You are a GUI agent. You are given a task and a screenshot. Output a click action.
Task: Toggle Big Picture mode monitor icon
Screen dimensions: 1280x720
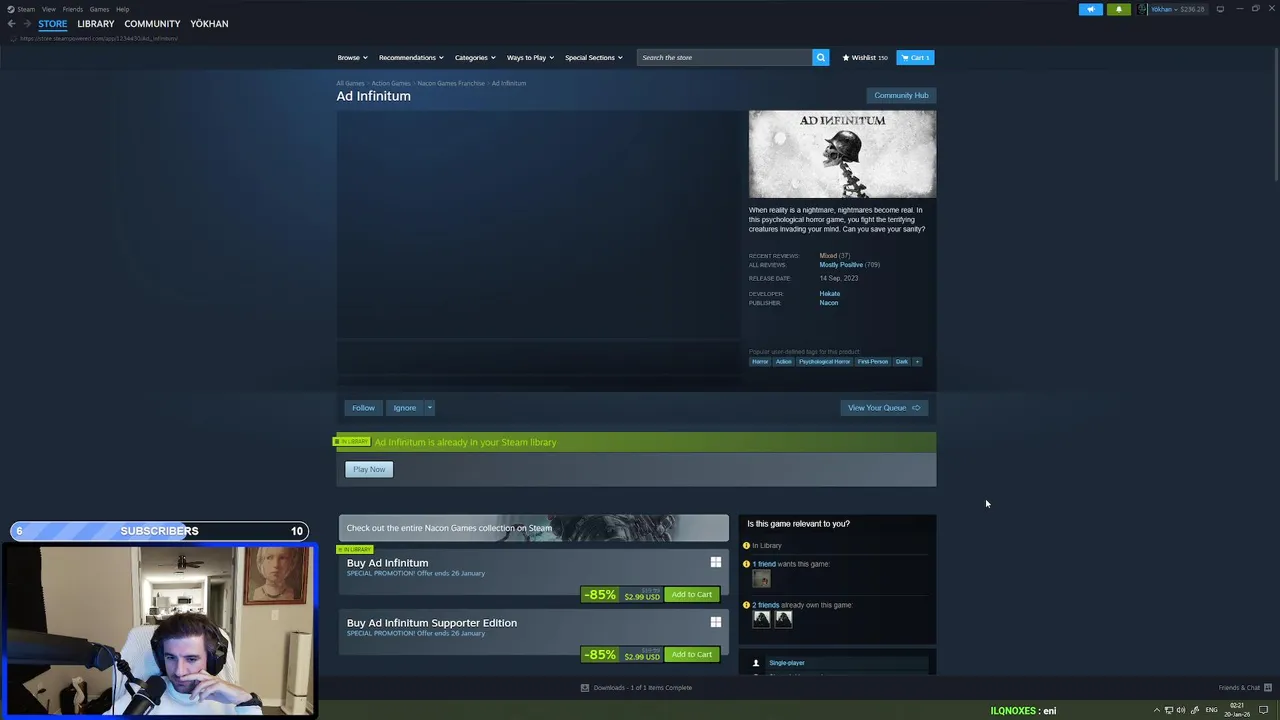tap(1220, 9)
